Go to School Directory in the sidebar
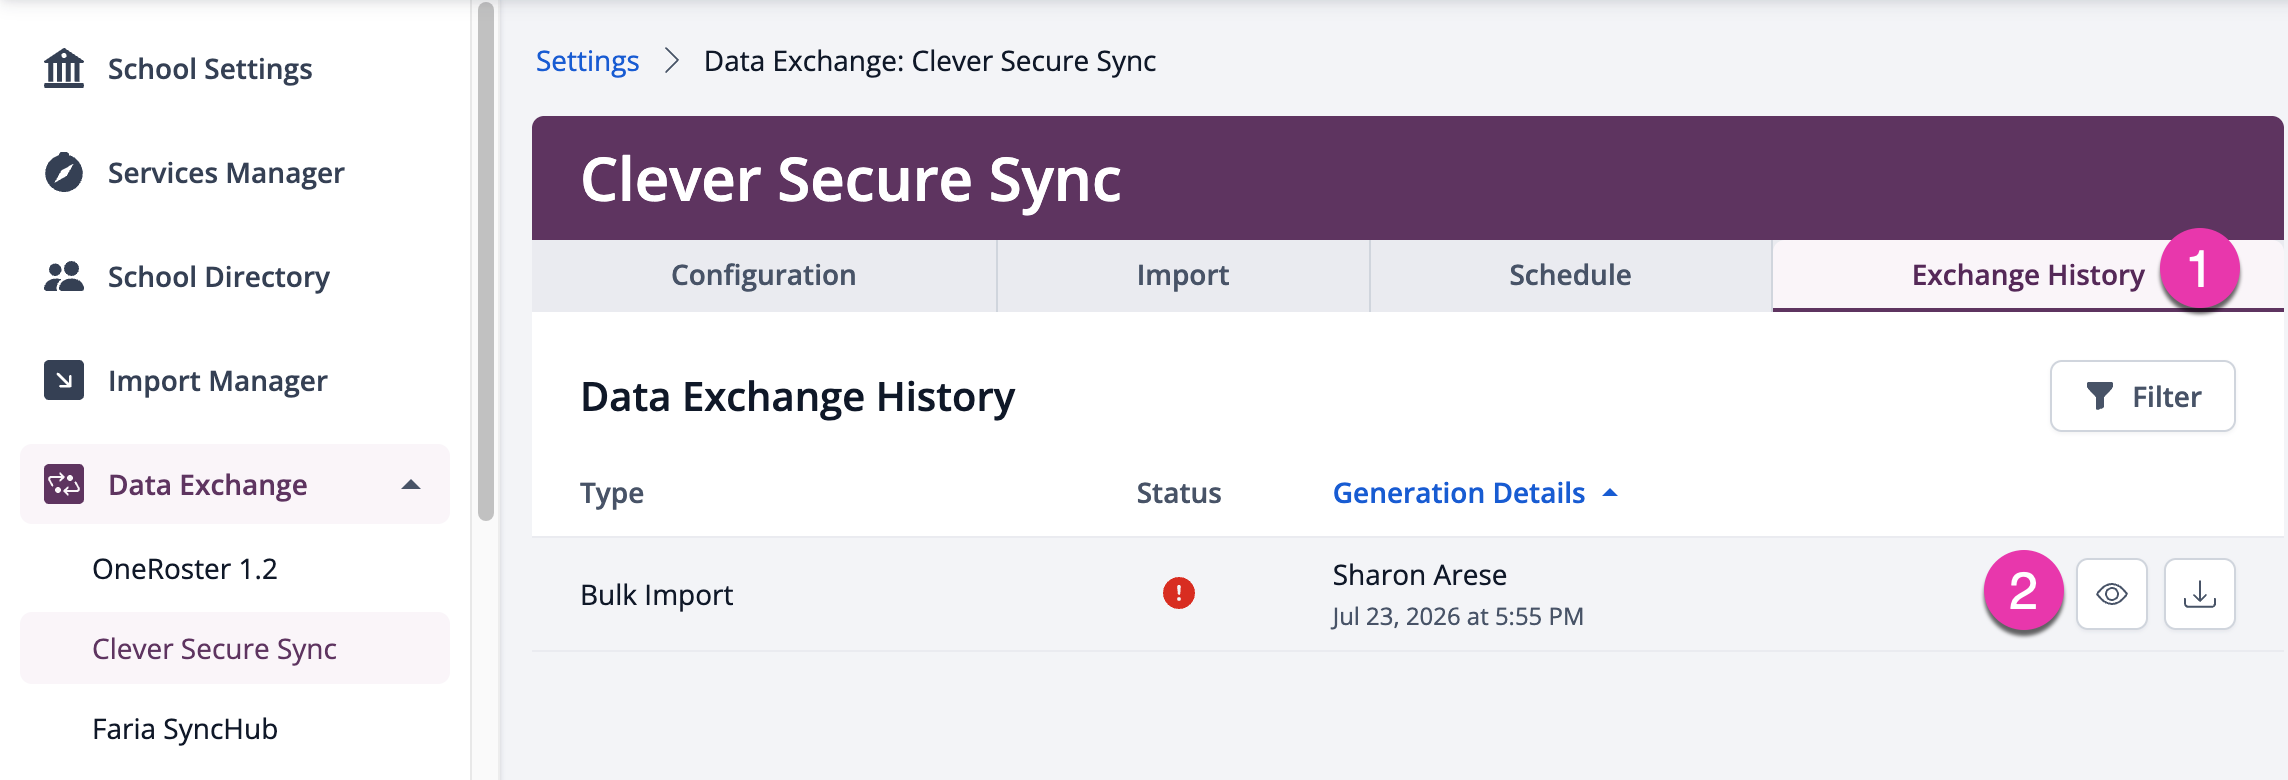The image size is (2288, 780). point(219,277)
